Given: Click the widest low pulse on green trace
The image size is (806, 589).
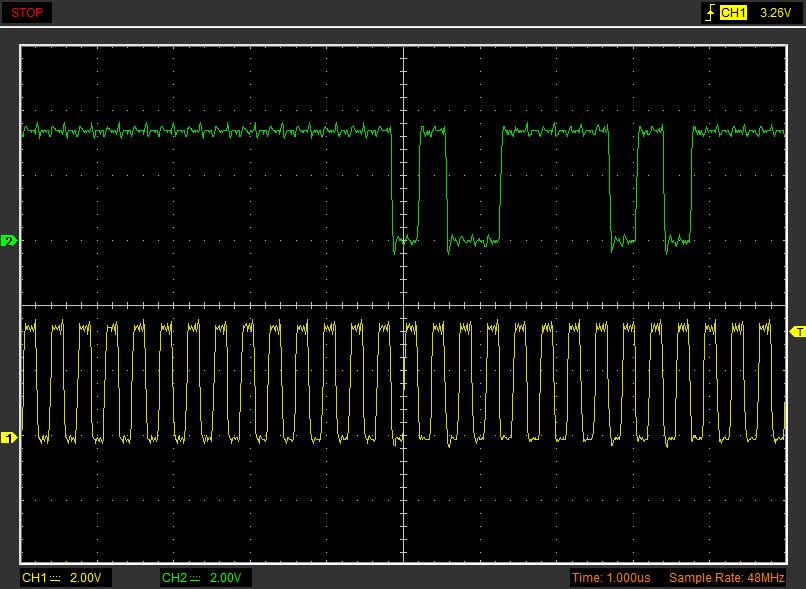Looking at the screenshot, I should [474, 239].
